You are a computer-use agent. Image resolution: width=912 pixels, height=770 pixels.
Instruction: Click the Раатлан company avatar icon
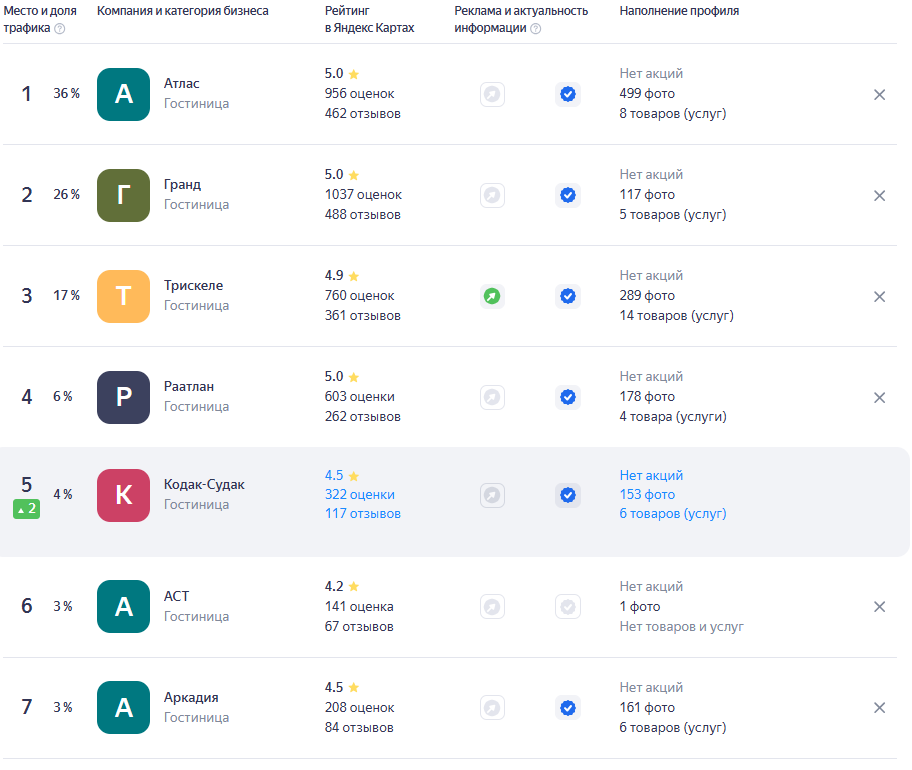coord(123,397)
